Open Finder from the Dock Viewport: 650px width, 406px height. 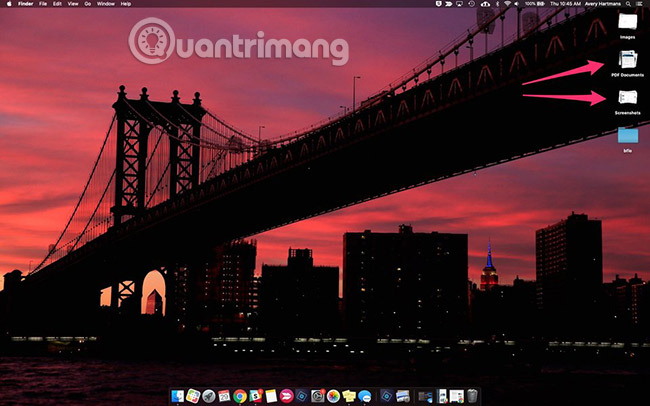click(x=178, y=396)
